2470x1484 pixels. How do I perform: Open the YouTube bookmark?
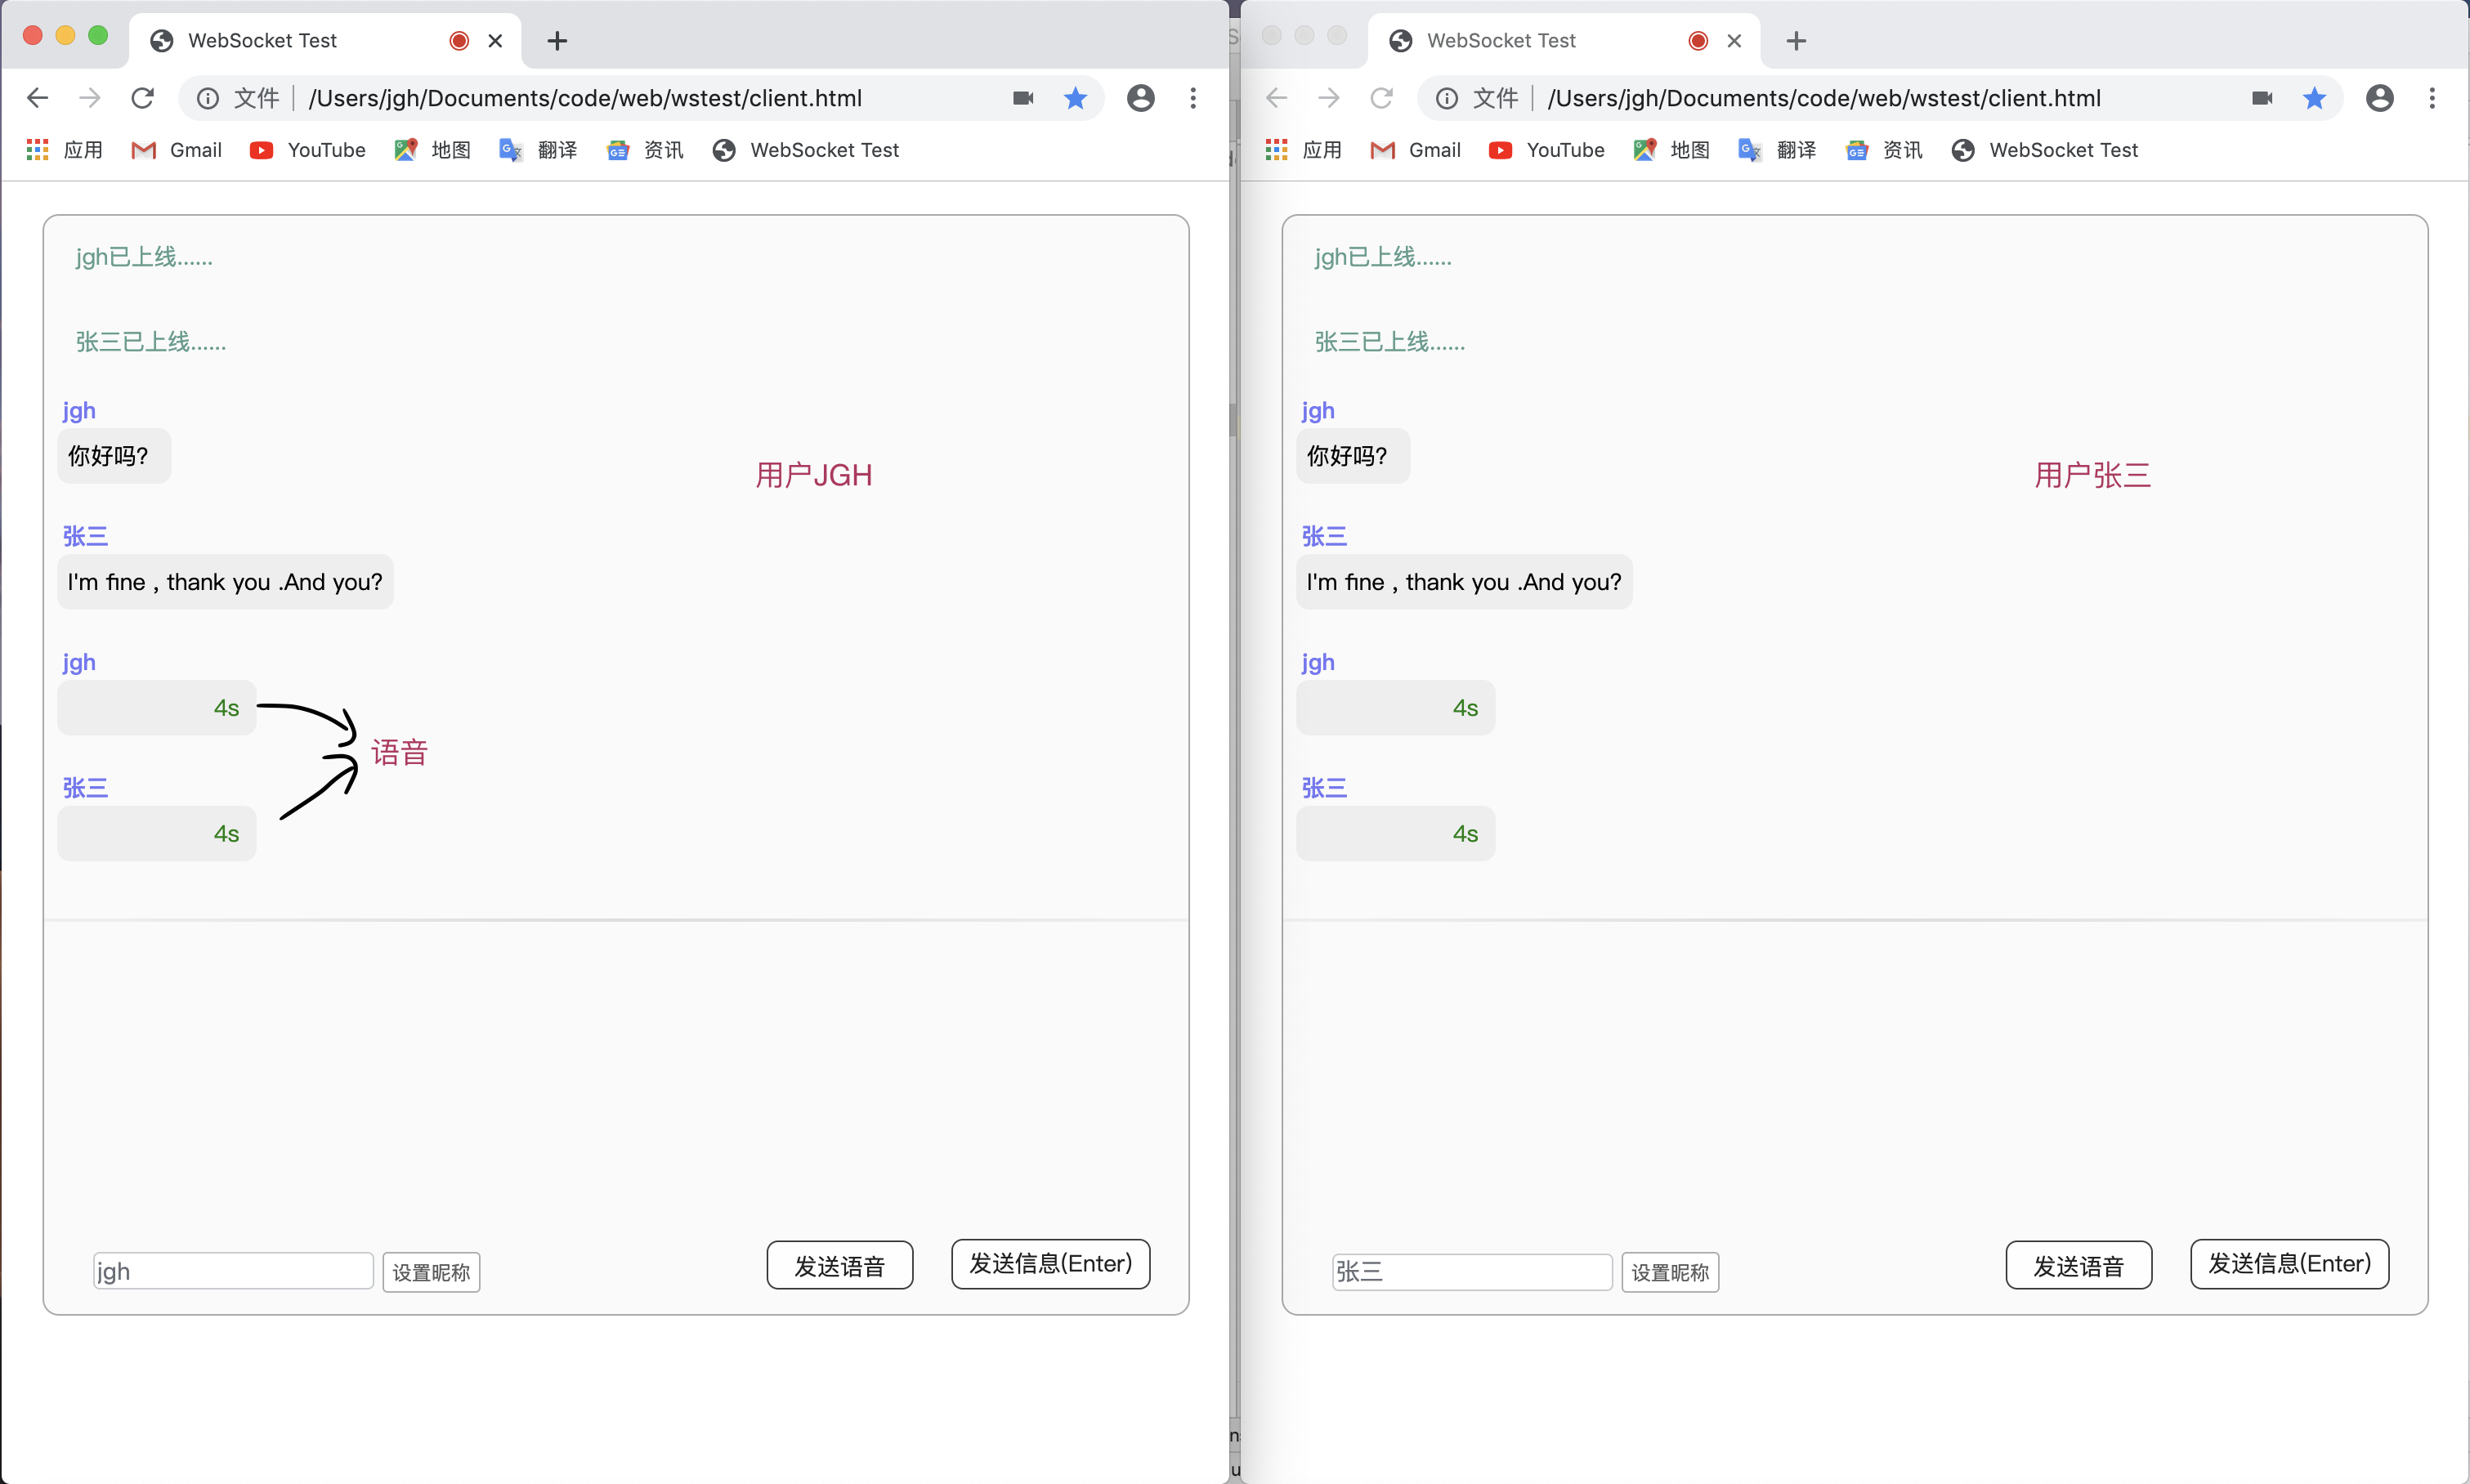pyautogui.click(x=307, y=150)
